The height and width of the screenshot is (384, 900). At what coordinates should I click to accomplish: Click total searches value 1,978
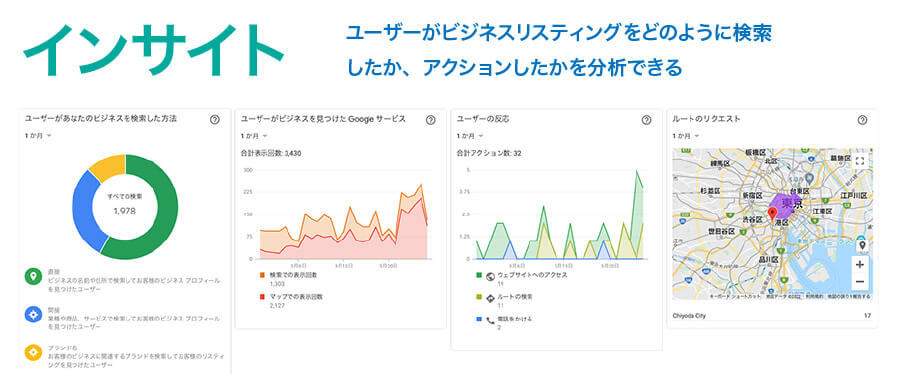coord(125,211)
